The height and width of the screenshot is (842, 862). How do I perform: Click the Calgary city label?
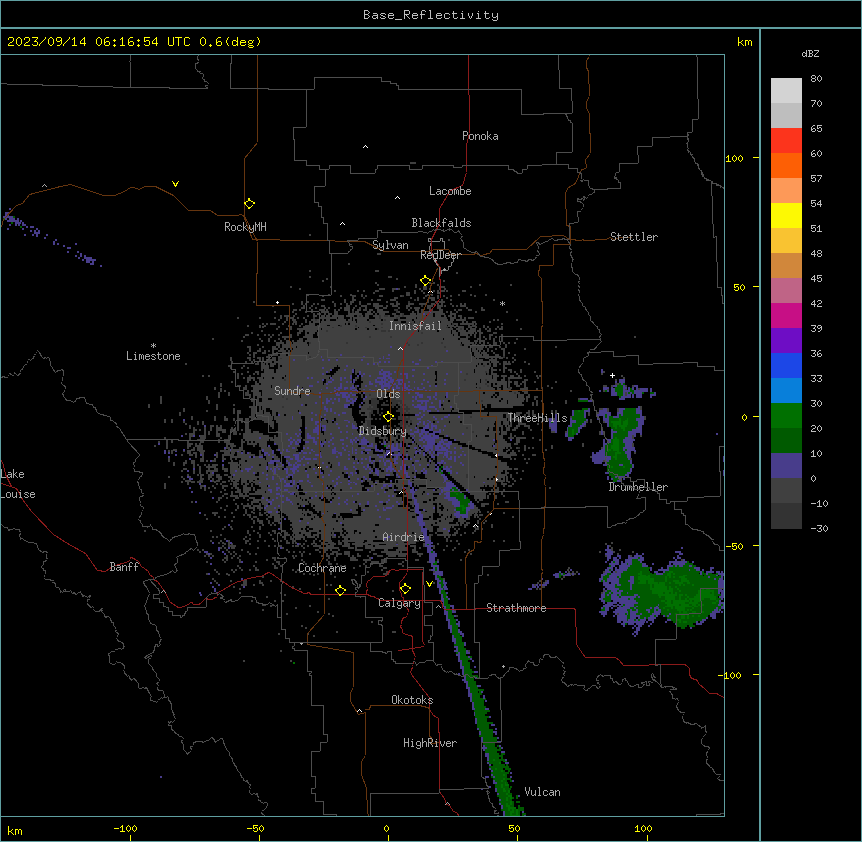pyautogui.click(x=399, y=603)
